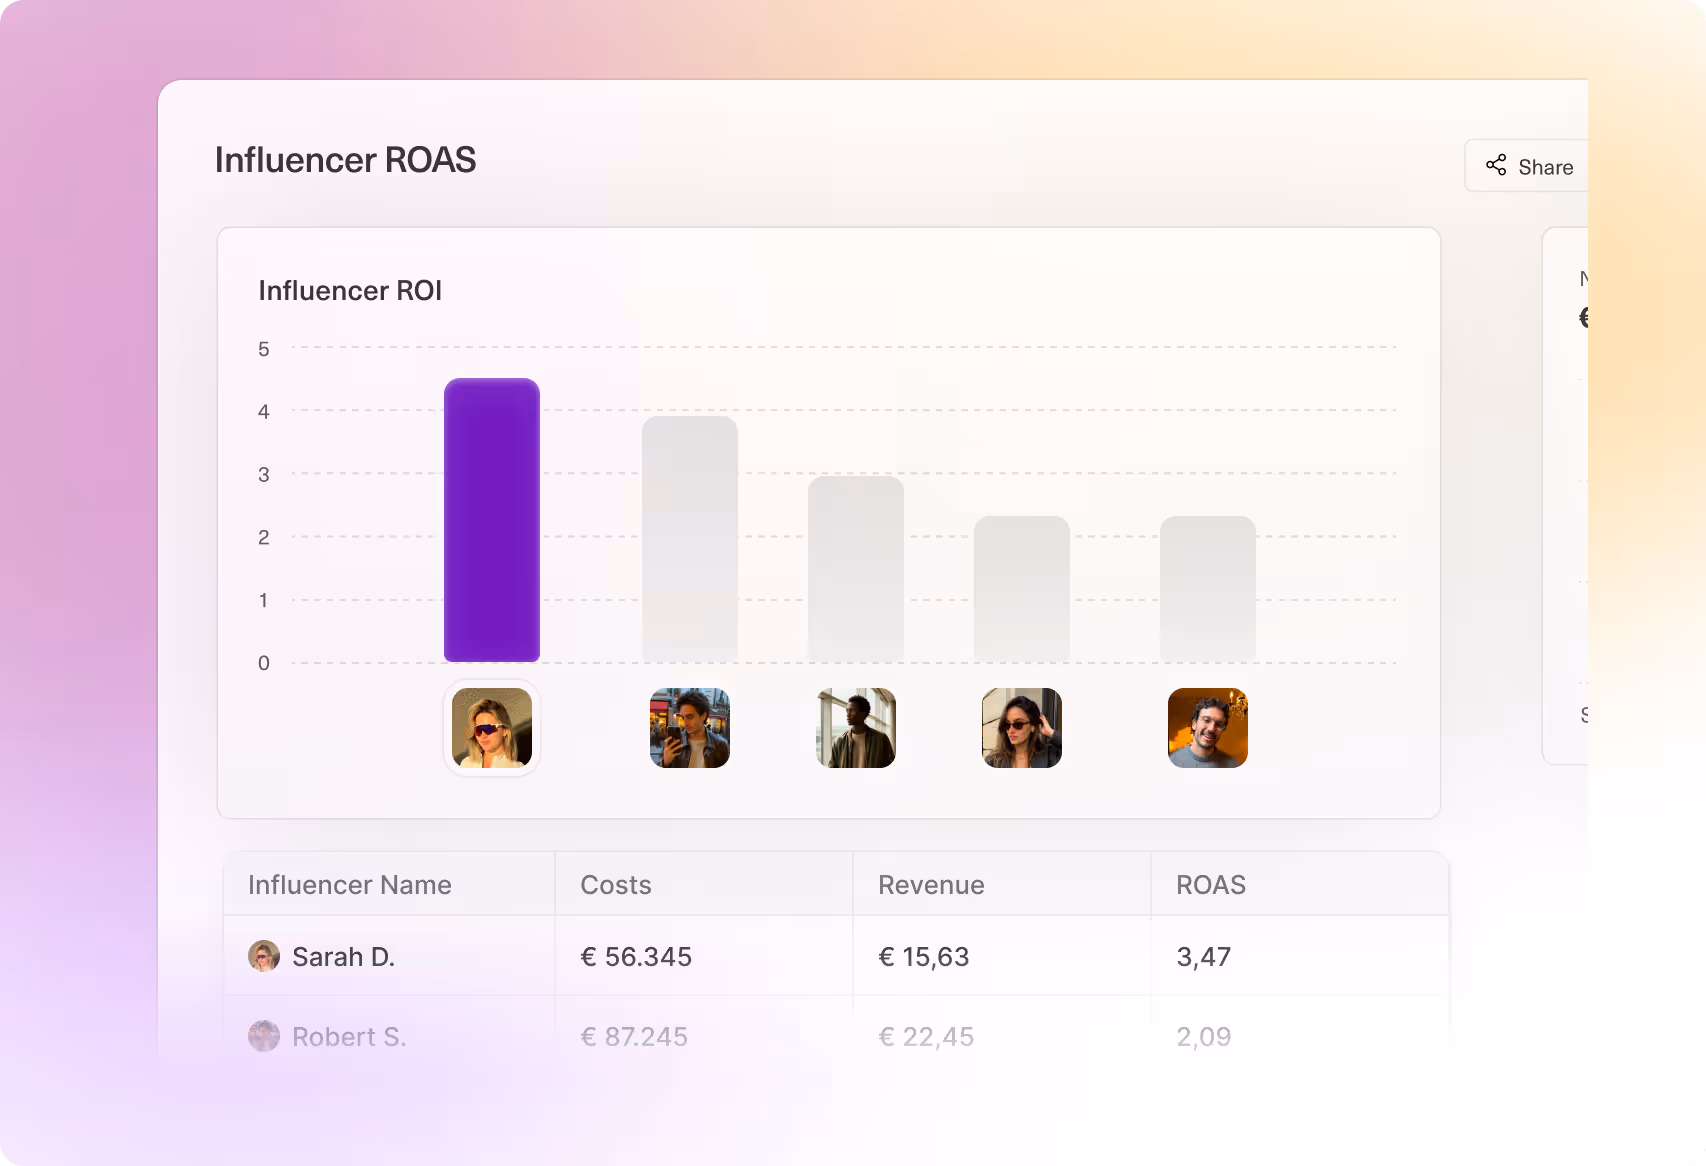The height and width of the screenshot is (1166, 1706).
Task: Click the fourth influencer's avatar with sunglasses
Action: (1021, 728)
